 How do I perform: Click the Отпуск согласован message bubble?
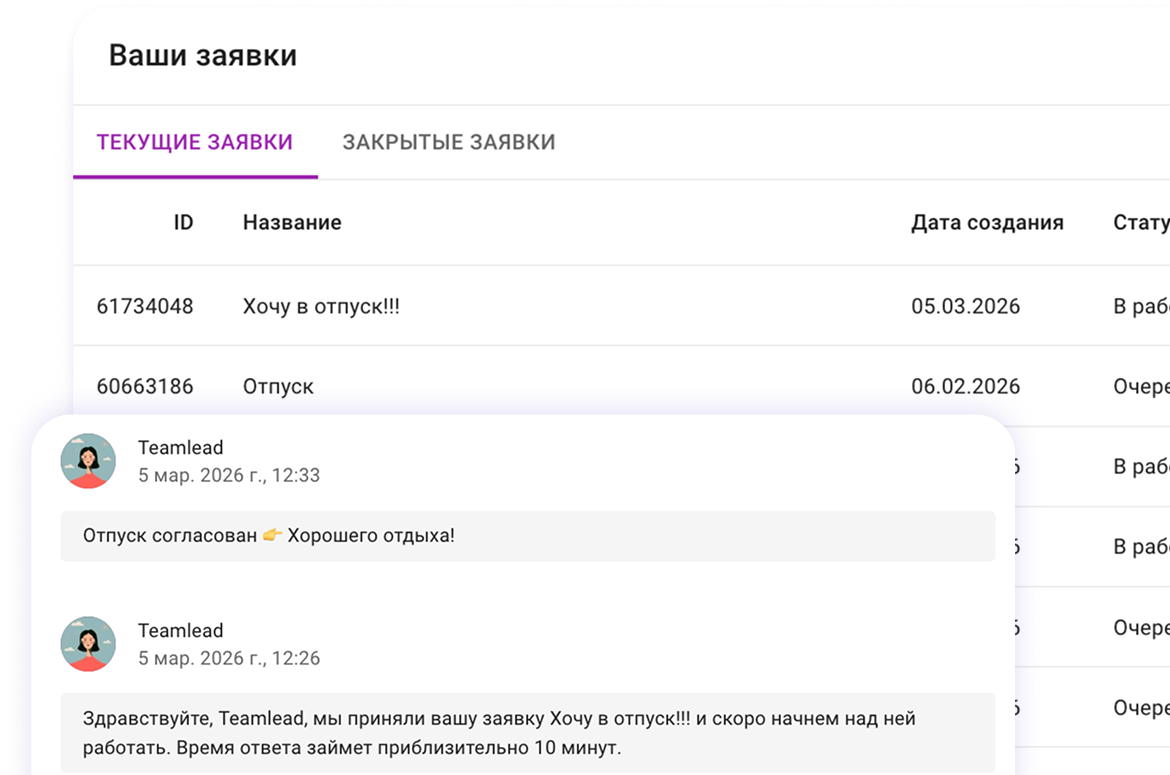pyautogui.click(x=527, y=536)
